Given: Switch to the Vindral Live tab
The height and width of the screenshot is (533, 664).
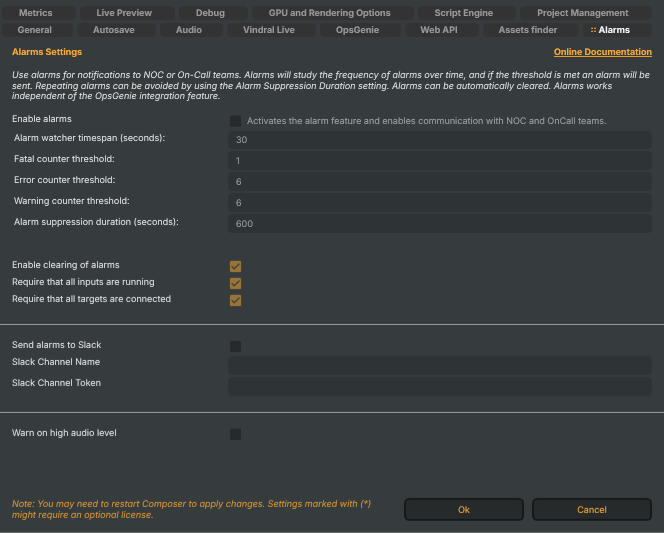Looking at the screenshot, I should pyautogui.click(x=271, y=30).
